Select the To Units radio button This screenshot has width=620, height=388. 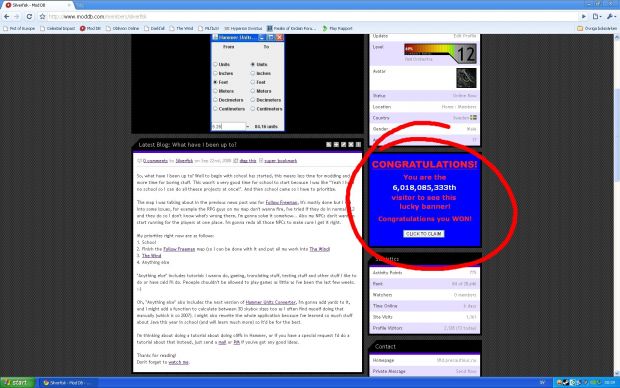(253, 64)
